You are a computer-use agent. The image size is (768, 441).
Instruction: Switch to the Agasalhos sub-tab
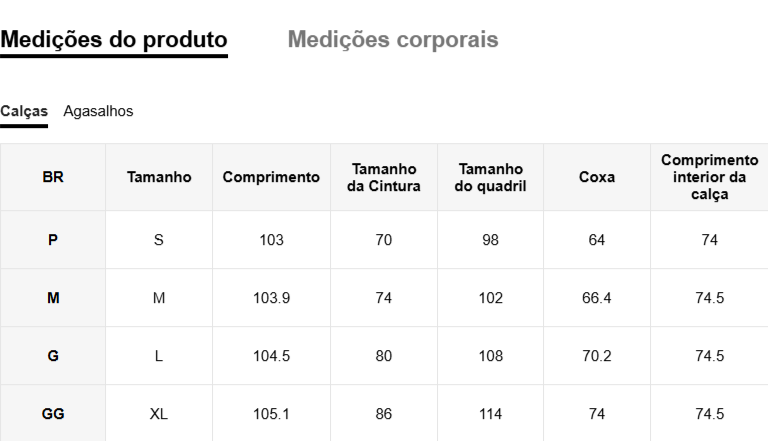tap(98, 111)
